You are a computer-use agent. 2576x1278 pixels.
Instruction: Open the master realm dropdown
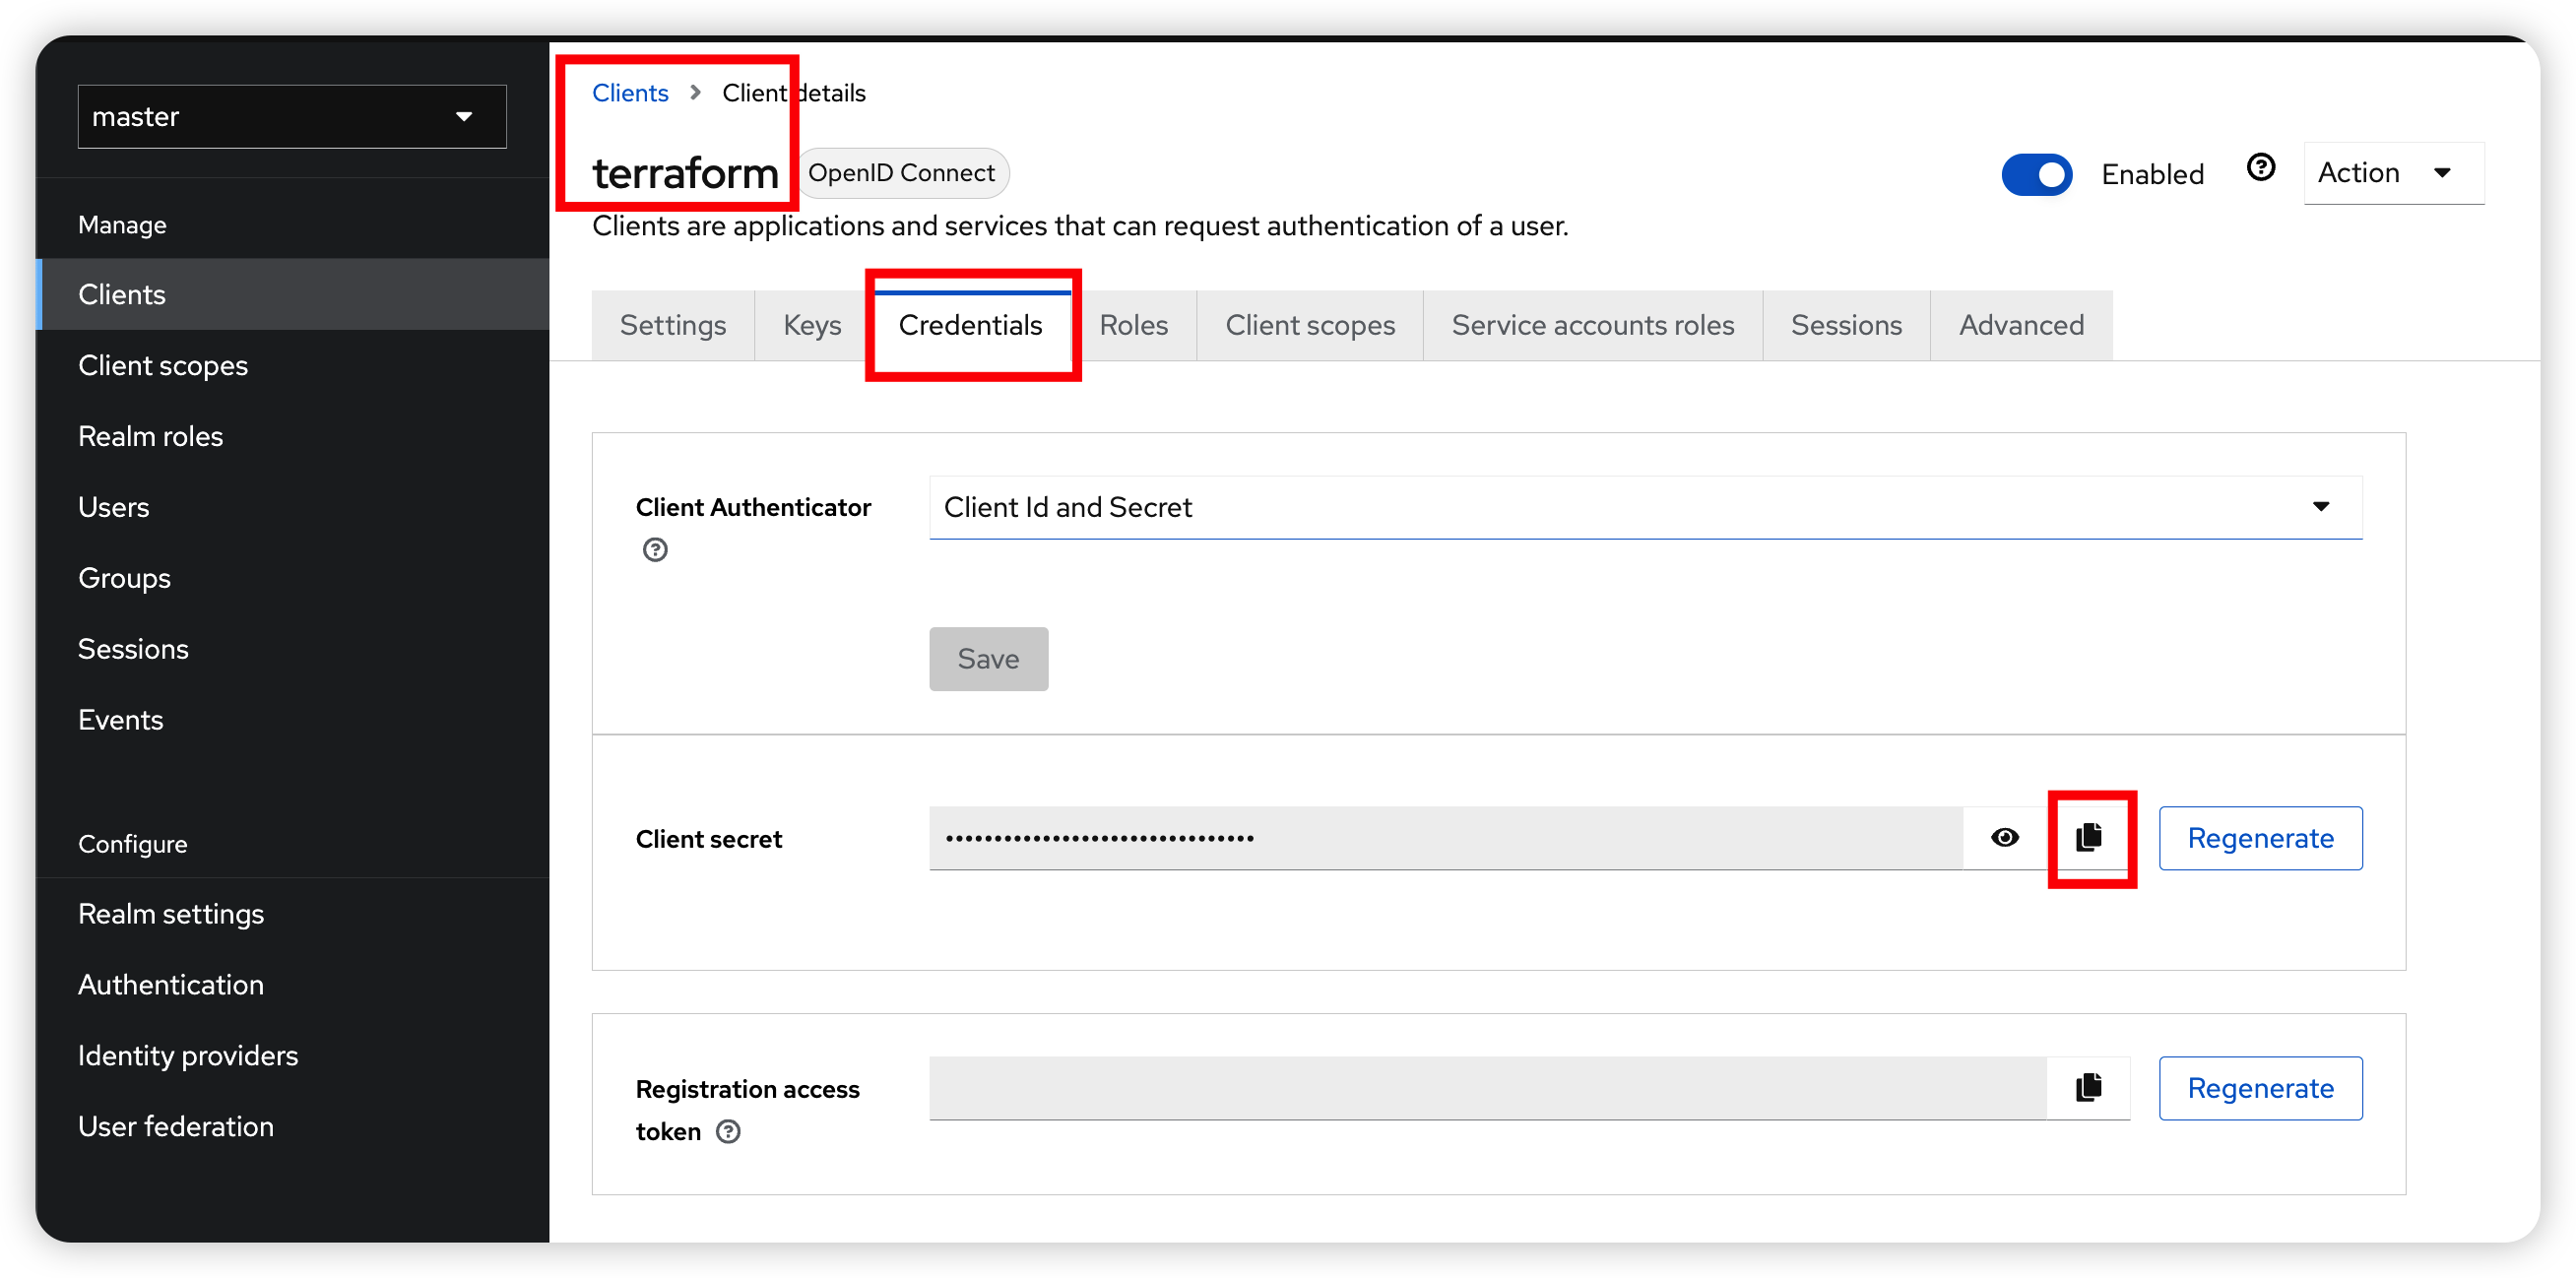pyautogui.click(x=292, y=117)
